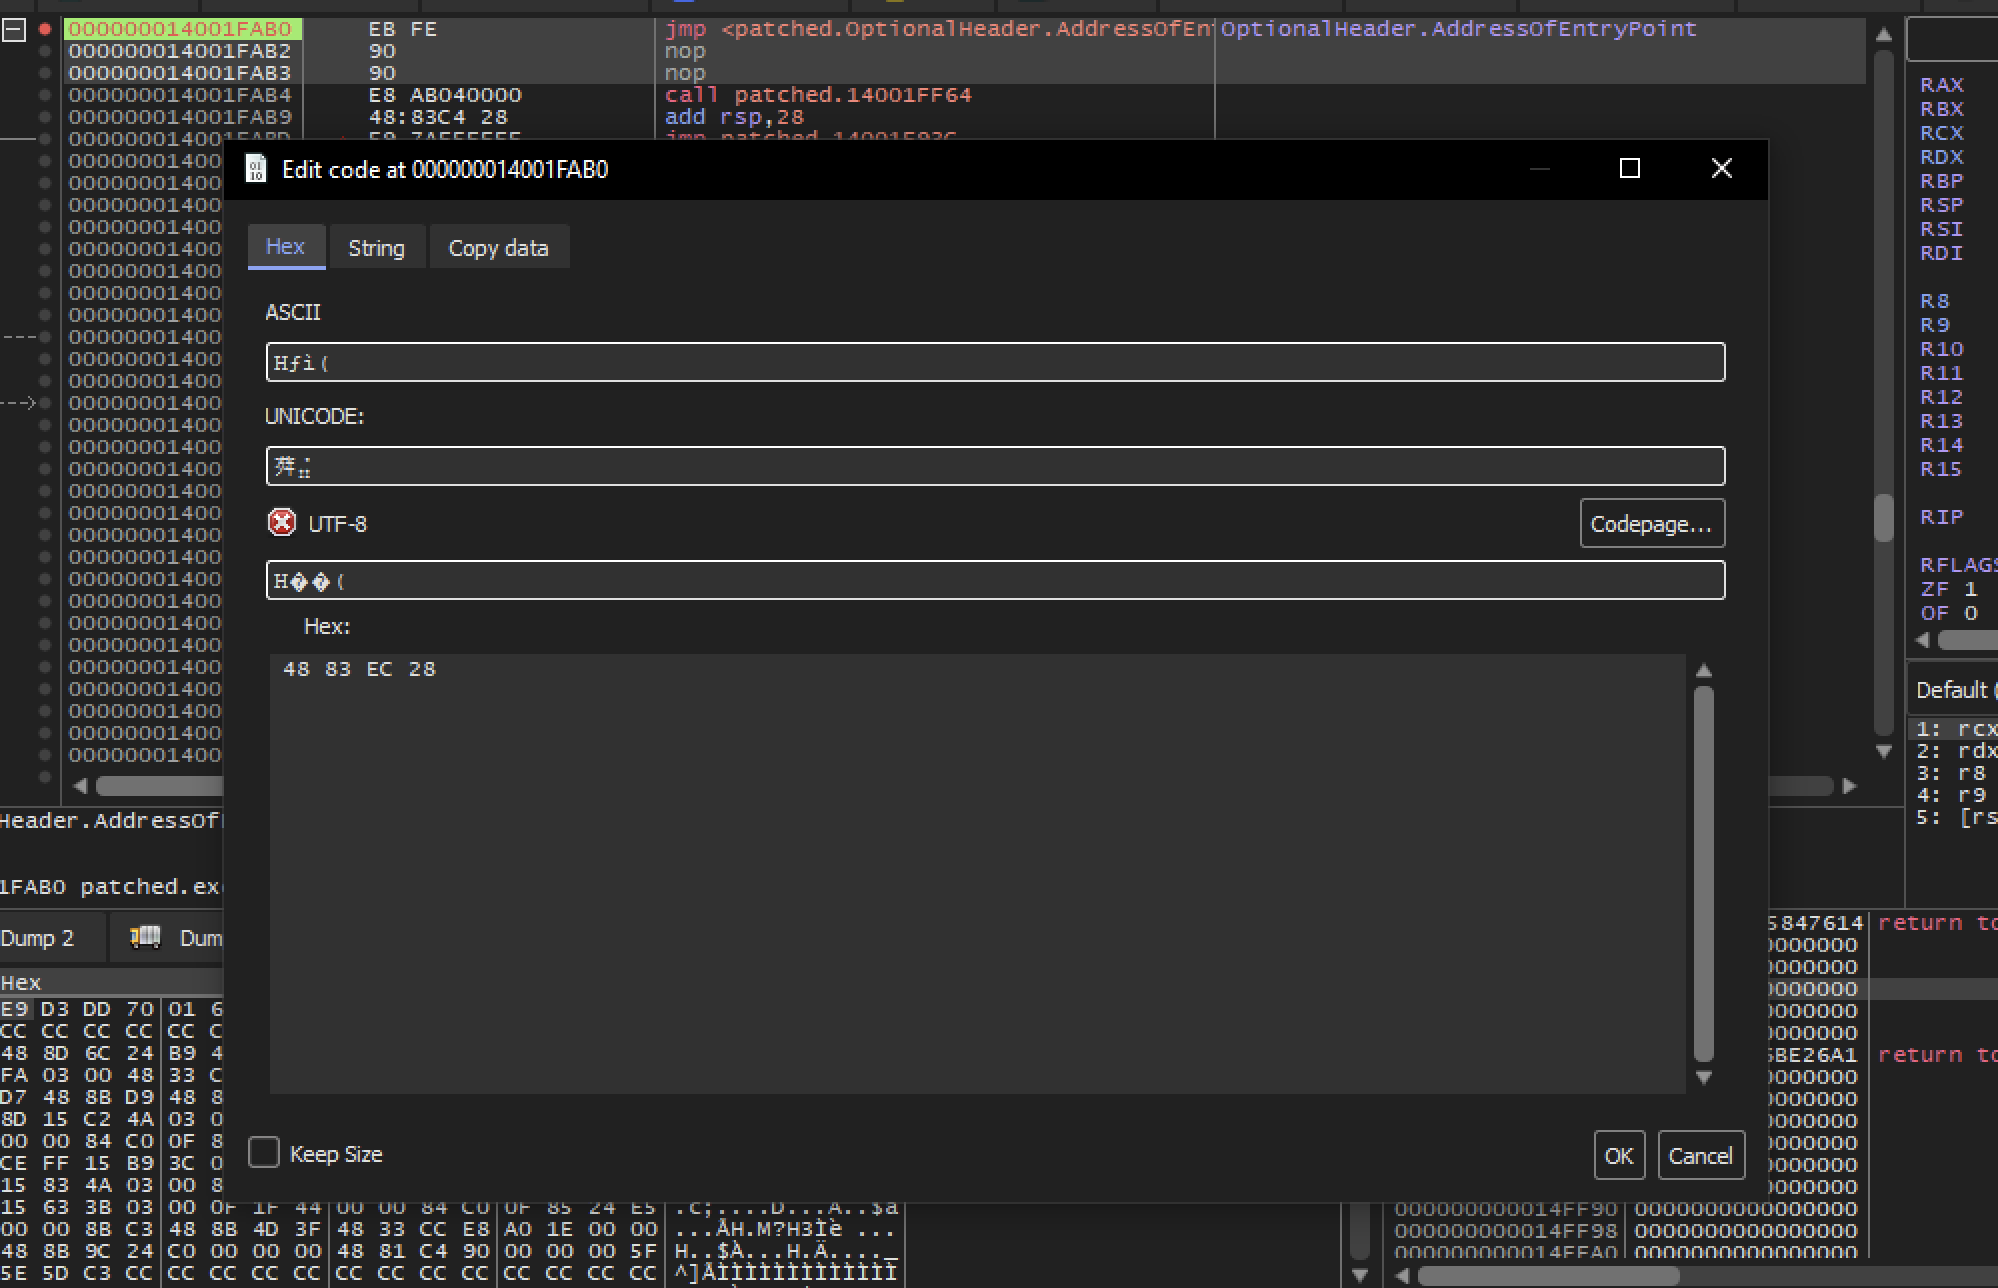The image size is (1998, 1288).
Task: Cancel the Edit code dialog
Action: [x=1700, y=1156]
